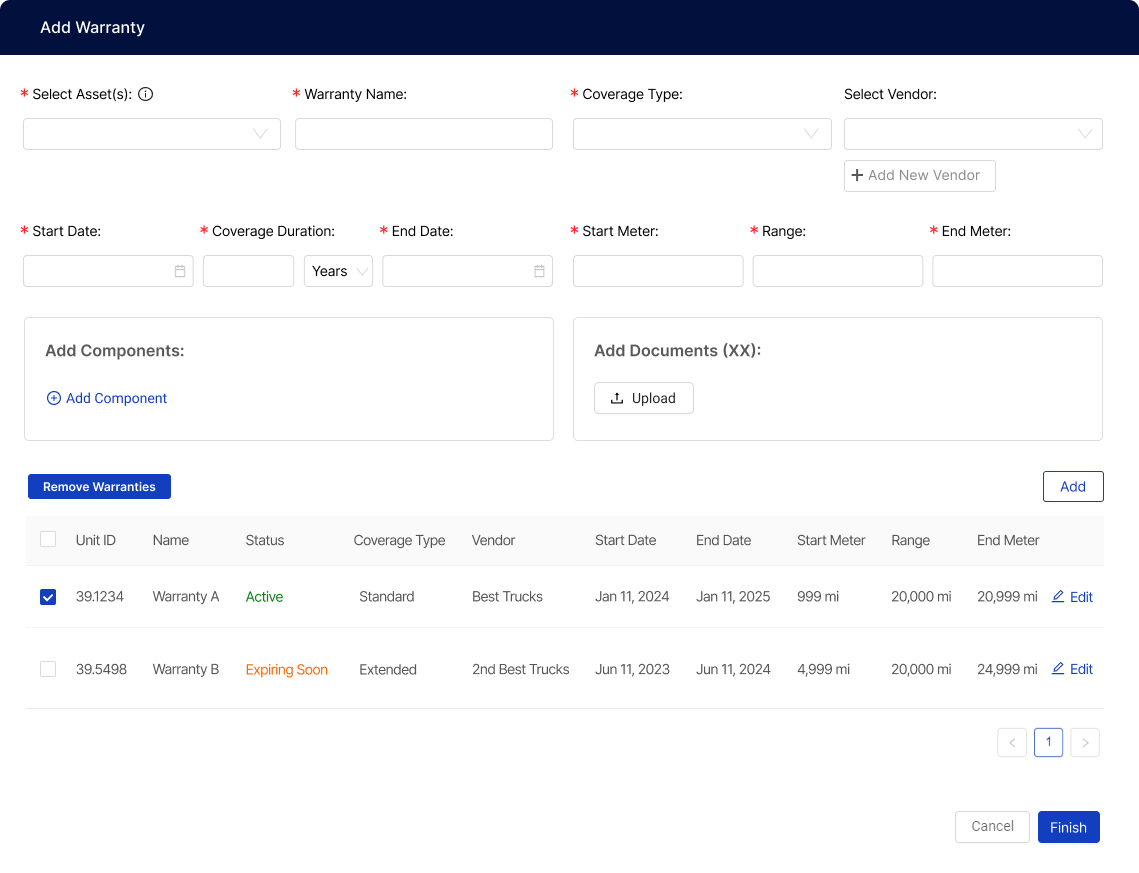Screen dimensions: 1139x873
Task: Click the pencil edit icon for Warranty A
Action: pos(1058,597)
